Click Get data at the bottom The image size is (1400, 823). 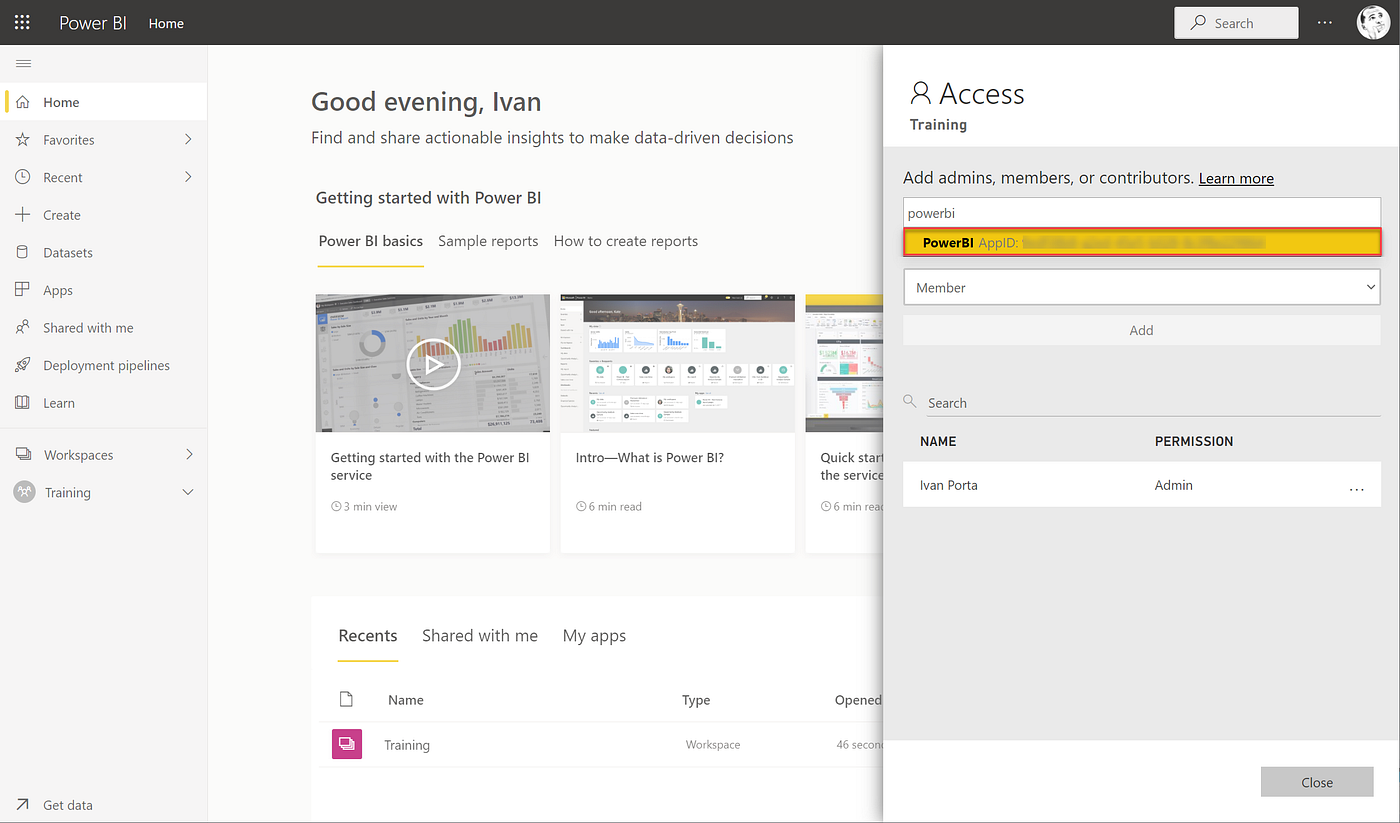click(x=68, y=804)
